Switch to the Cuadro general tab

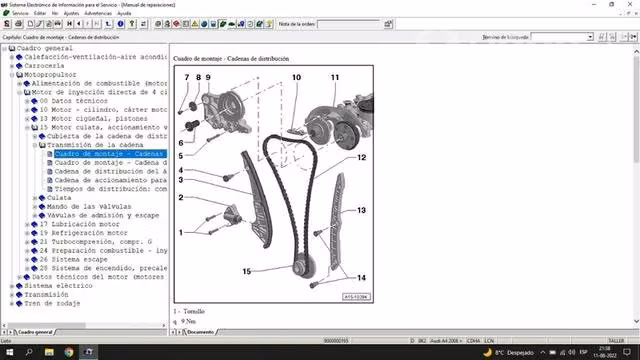tap(35, 332)
